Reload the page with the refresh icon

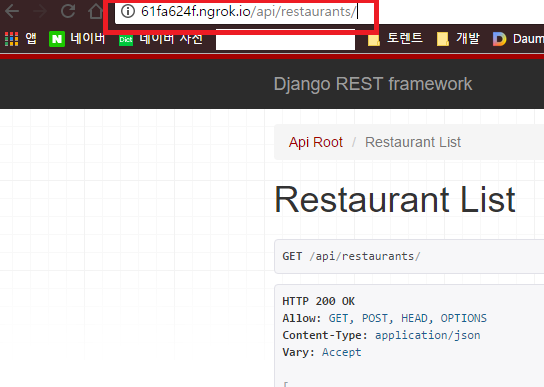pos(68,11)
